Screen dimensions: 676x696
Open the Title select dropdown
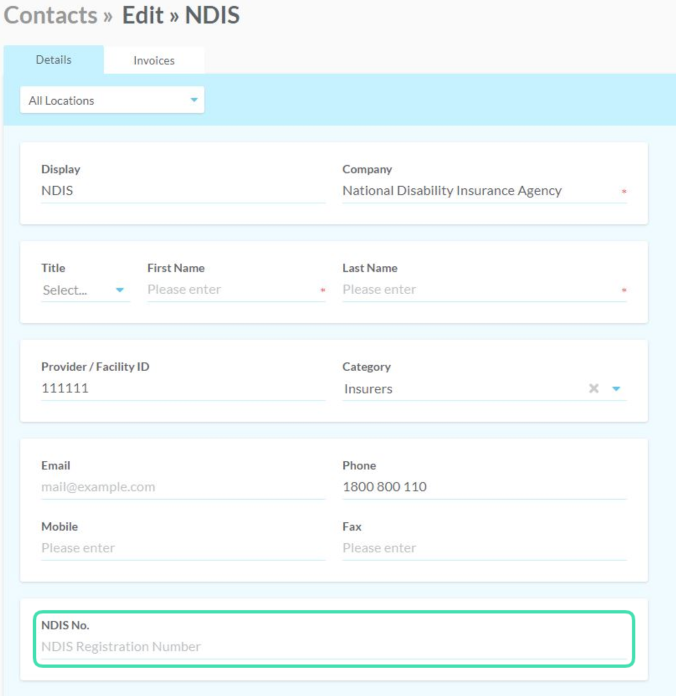[85, 290]
